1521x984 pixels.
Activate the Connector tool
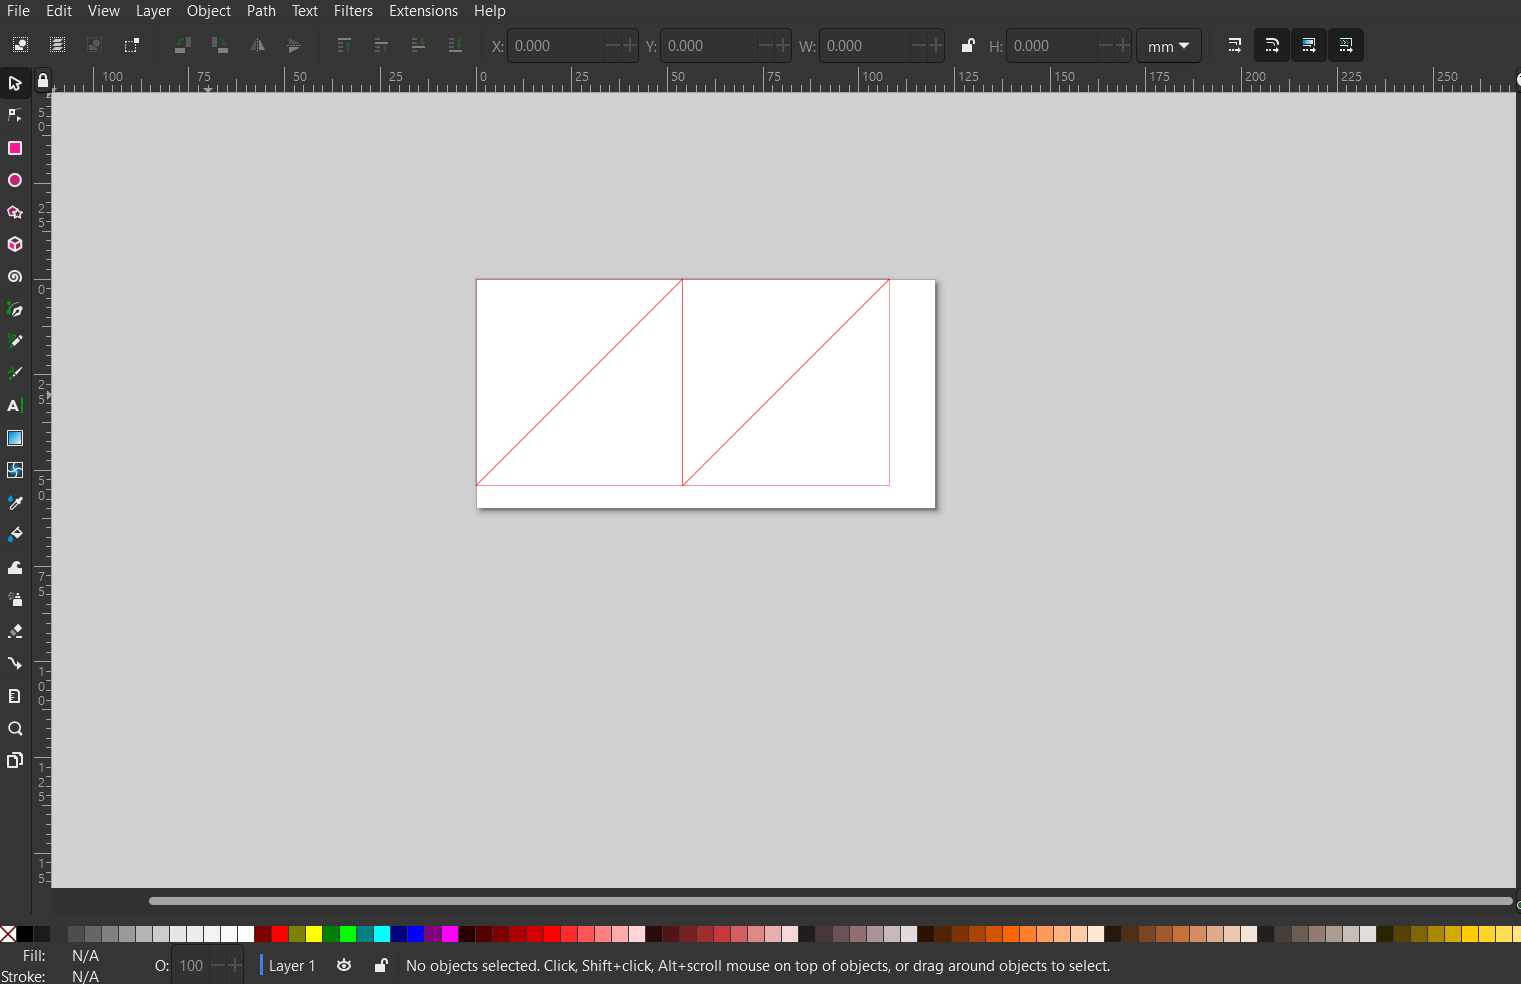coord(15,663)
